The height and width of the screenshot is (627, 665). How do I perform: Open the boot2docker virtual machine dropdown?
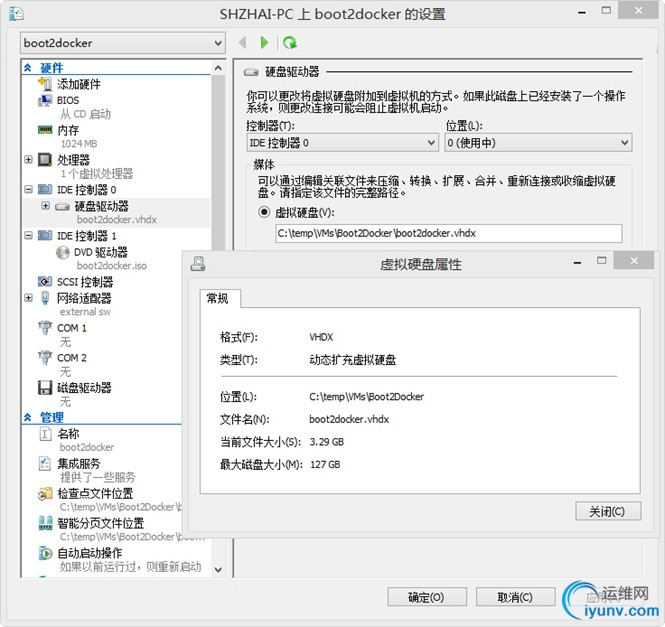tap(123, 43)
